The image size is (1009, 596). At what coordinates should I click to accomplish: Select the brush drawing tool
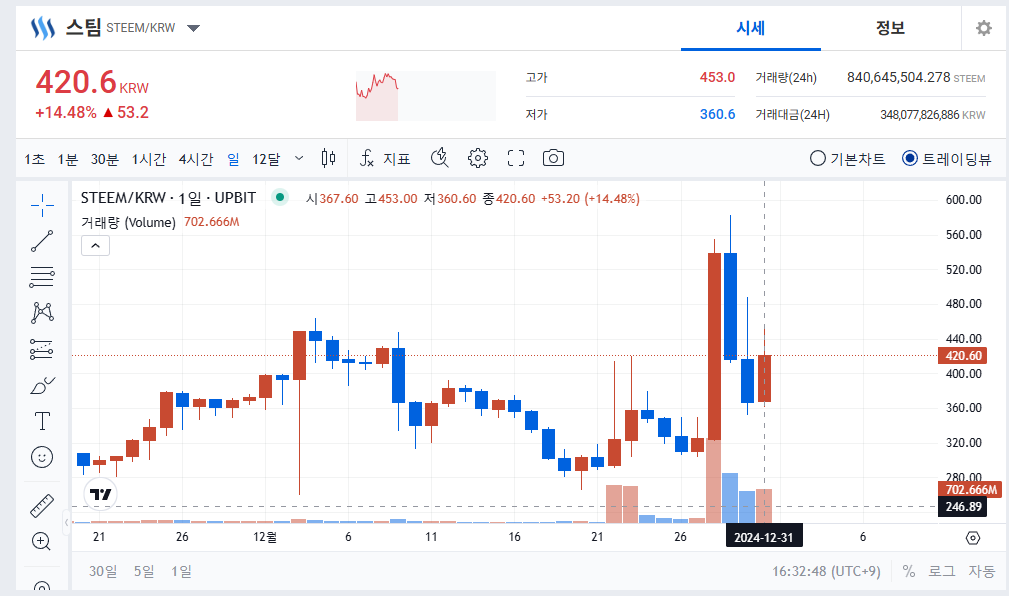tap(42, 386)
